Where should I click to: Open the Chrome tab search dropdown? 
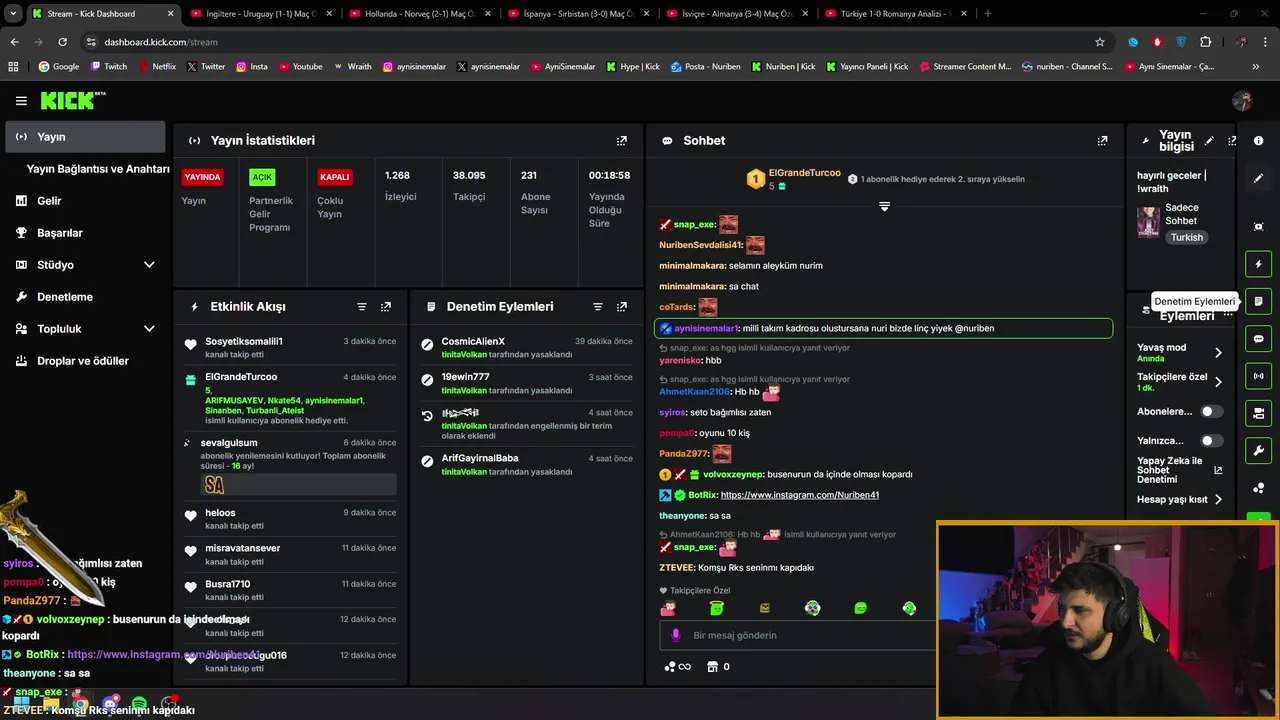coord(13,13)
